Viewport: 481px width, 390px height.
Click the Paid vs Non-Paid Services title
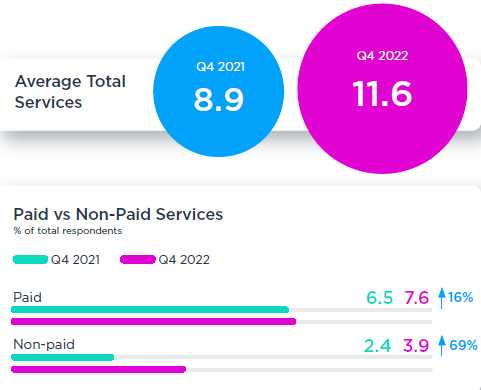[118, 214]
